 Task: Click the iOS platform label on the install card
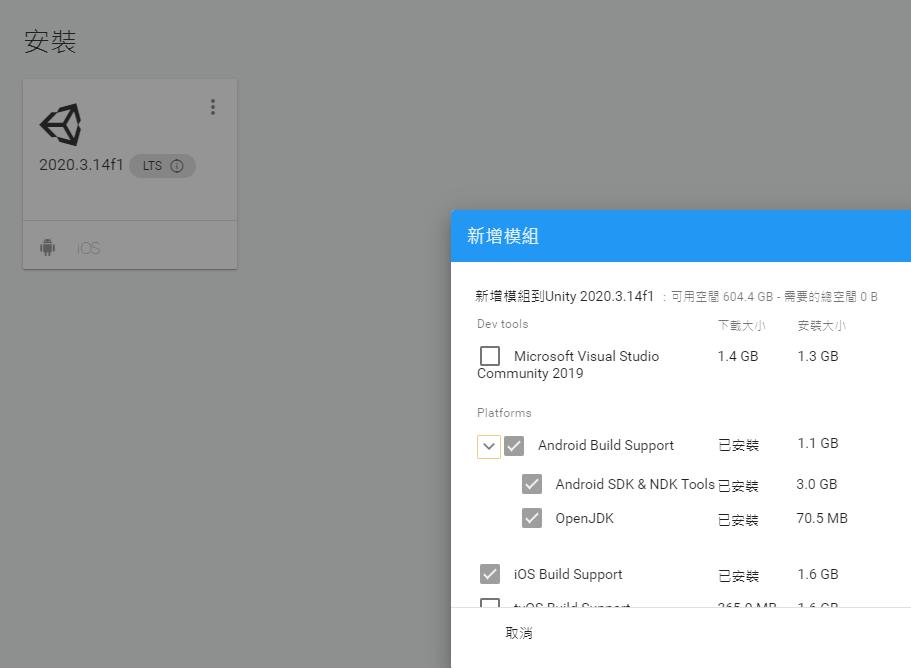tap(88, 249)
